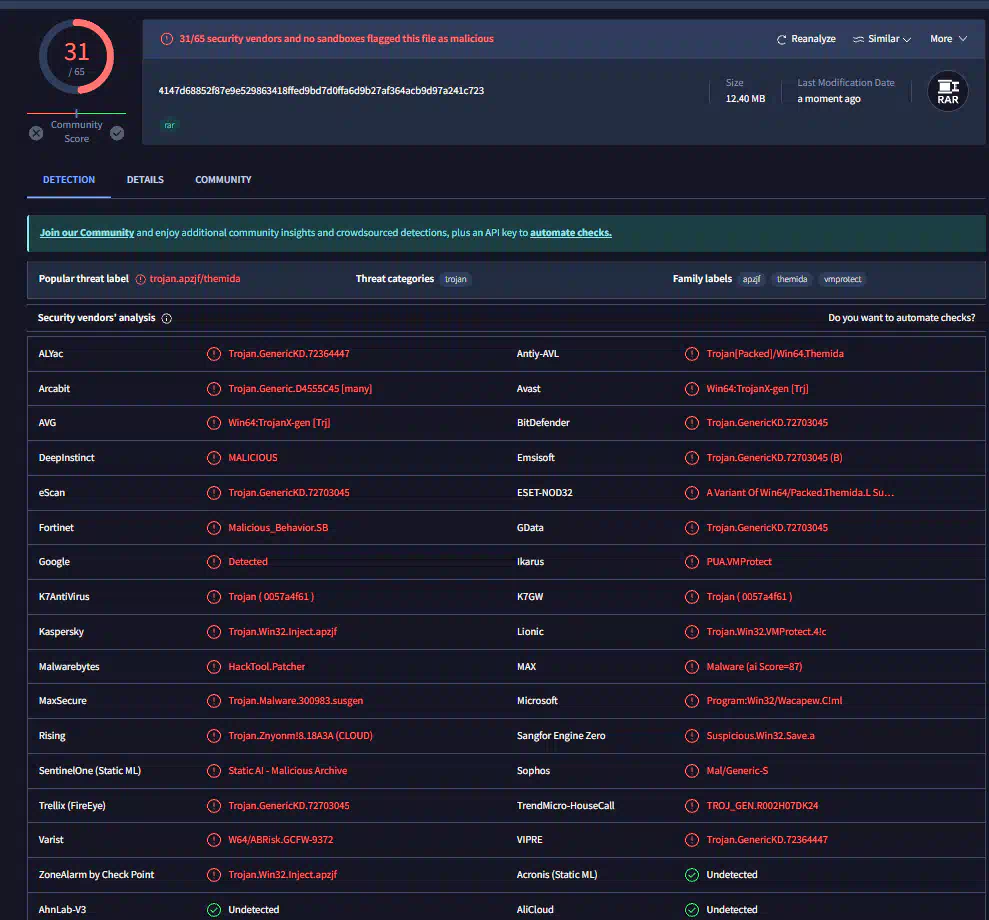Click info icon beside Security vendors' analysis
Viewport: 989px width, 920px height.
pyautogui.click(x=167, y=318)
